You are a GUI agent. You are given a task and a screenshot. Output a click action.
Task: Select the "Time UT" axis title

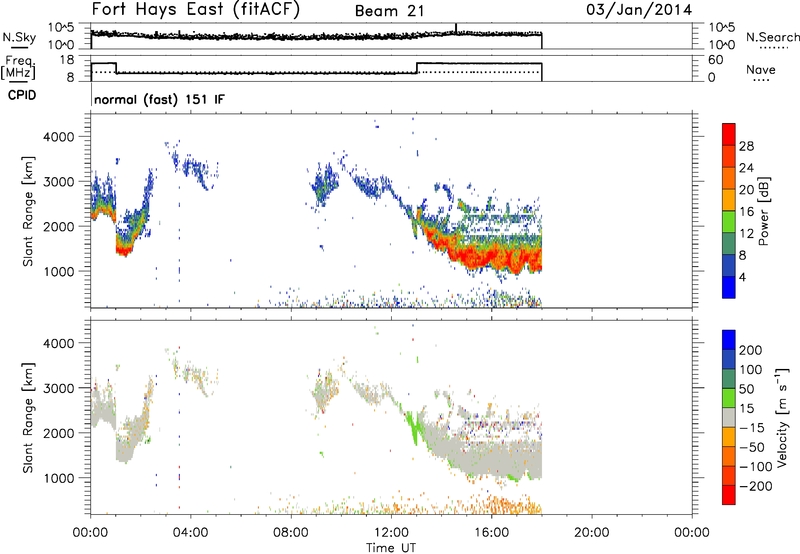(x=391, y=548)
